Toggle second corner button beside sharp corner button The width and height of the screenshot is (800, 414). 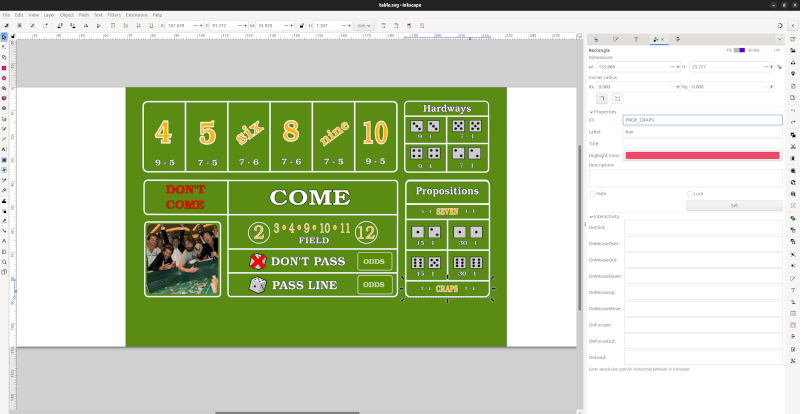click(x=617, y=99)
